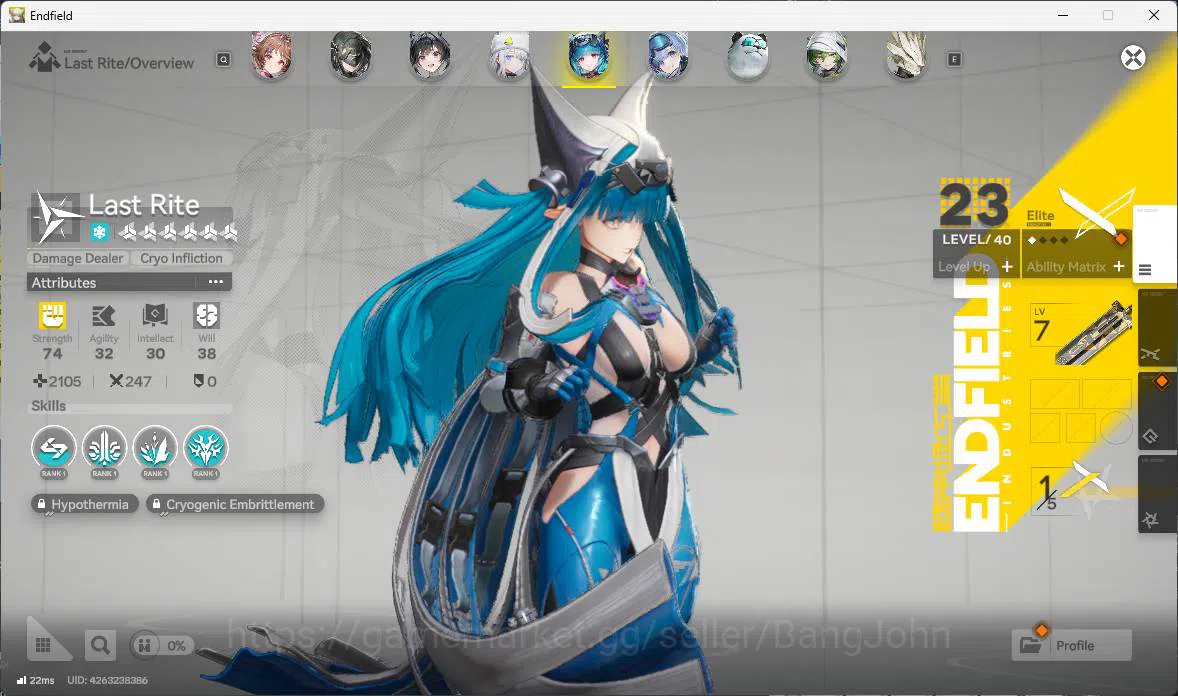Open the Damage Dealer tag
Screen dimensions: 1178x696
pyautogui.click(x=77, y=258)
